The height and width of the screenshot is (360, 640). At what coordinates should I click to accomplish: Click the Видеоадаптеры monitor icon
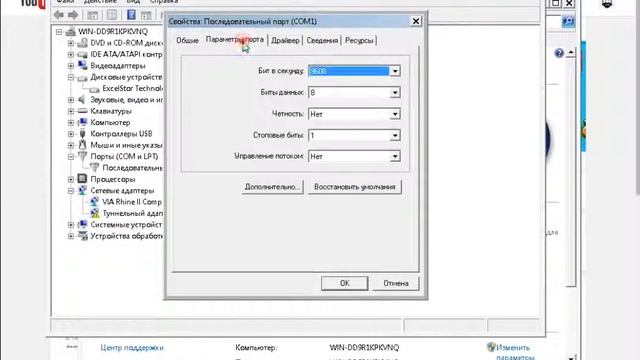tap(82, 65)
